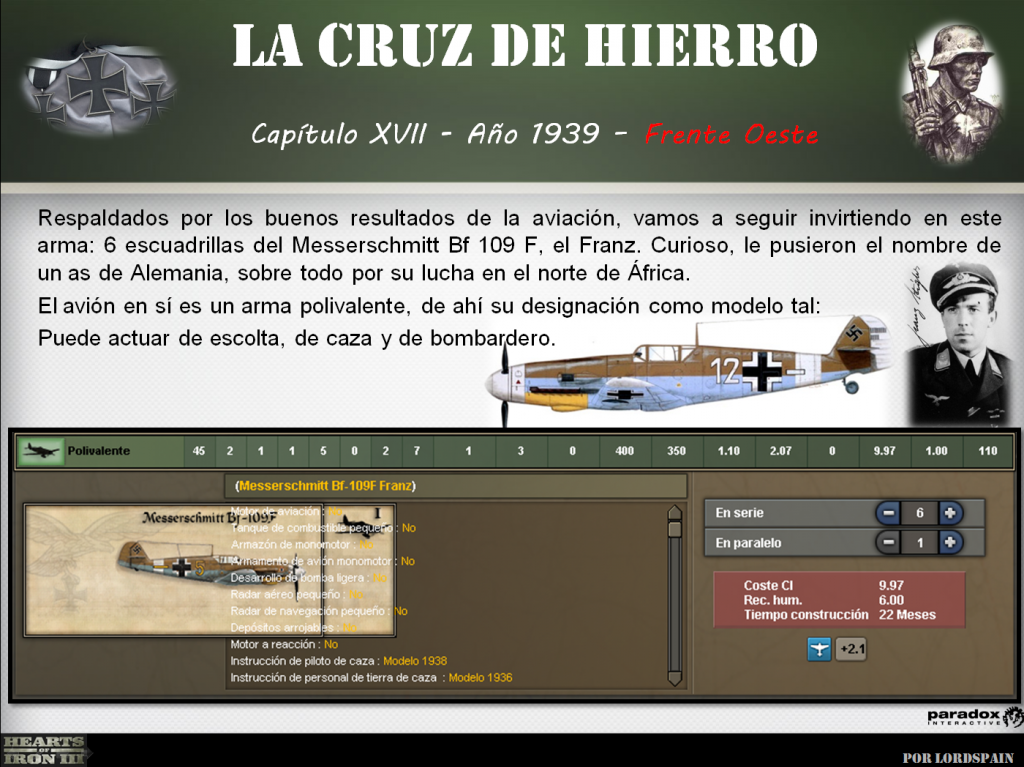
Task: Select Instrucción de personal de tierra row
Action: tap(371, 678)
